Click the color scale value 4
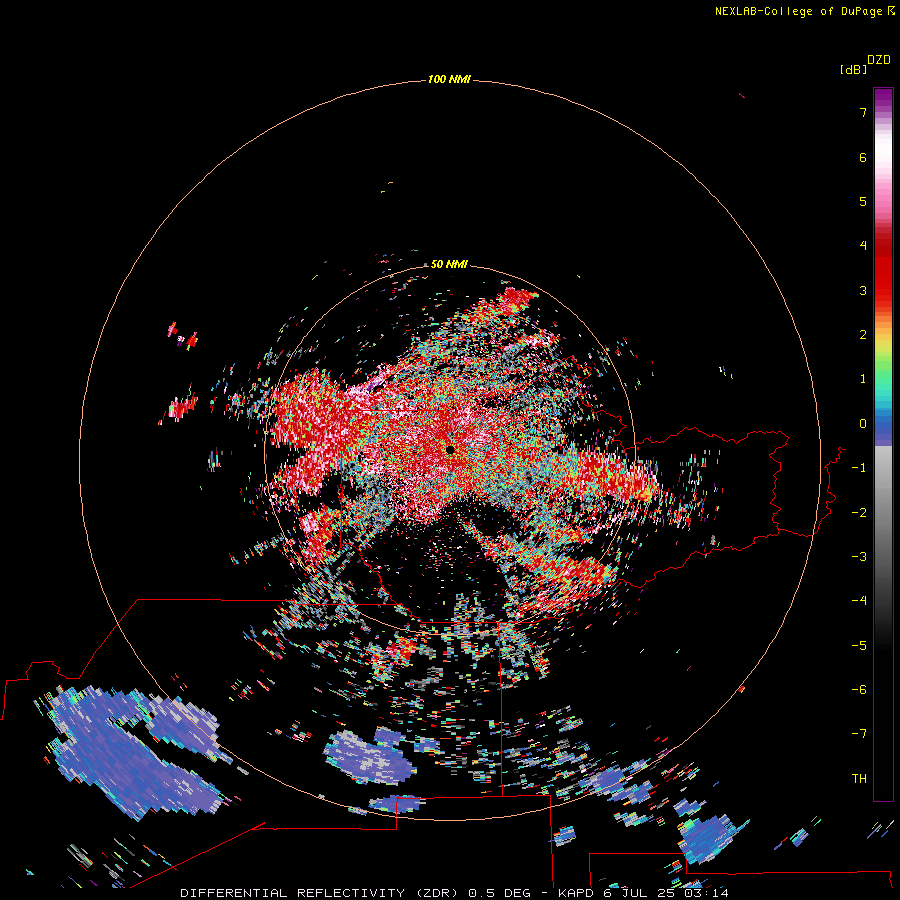This screenshot has height=900, width=900. 863,246
